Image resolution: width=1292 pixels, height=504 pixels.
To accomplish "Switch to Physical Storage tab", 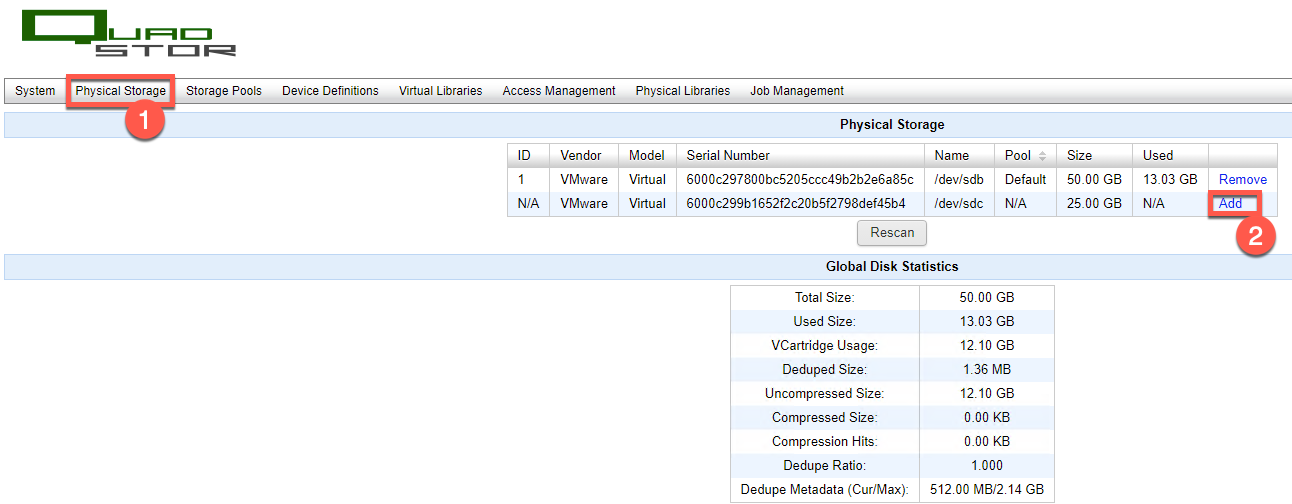I will tap(121, 91).
